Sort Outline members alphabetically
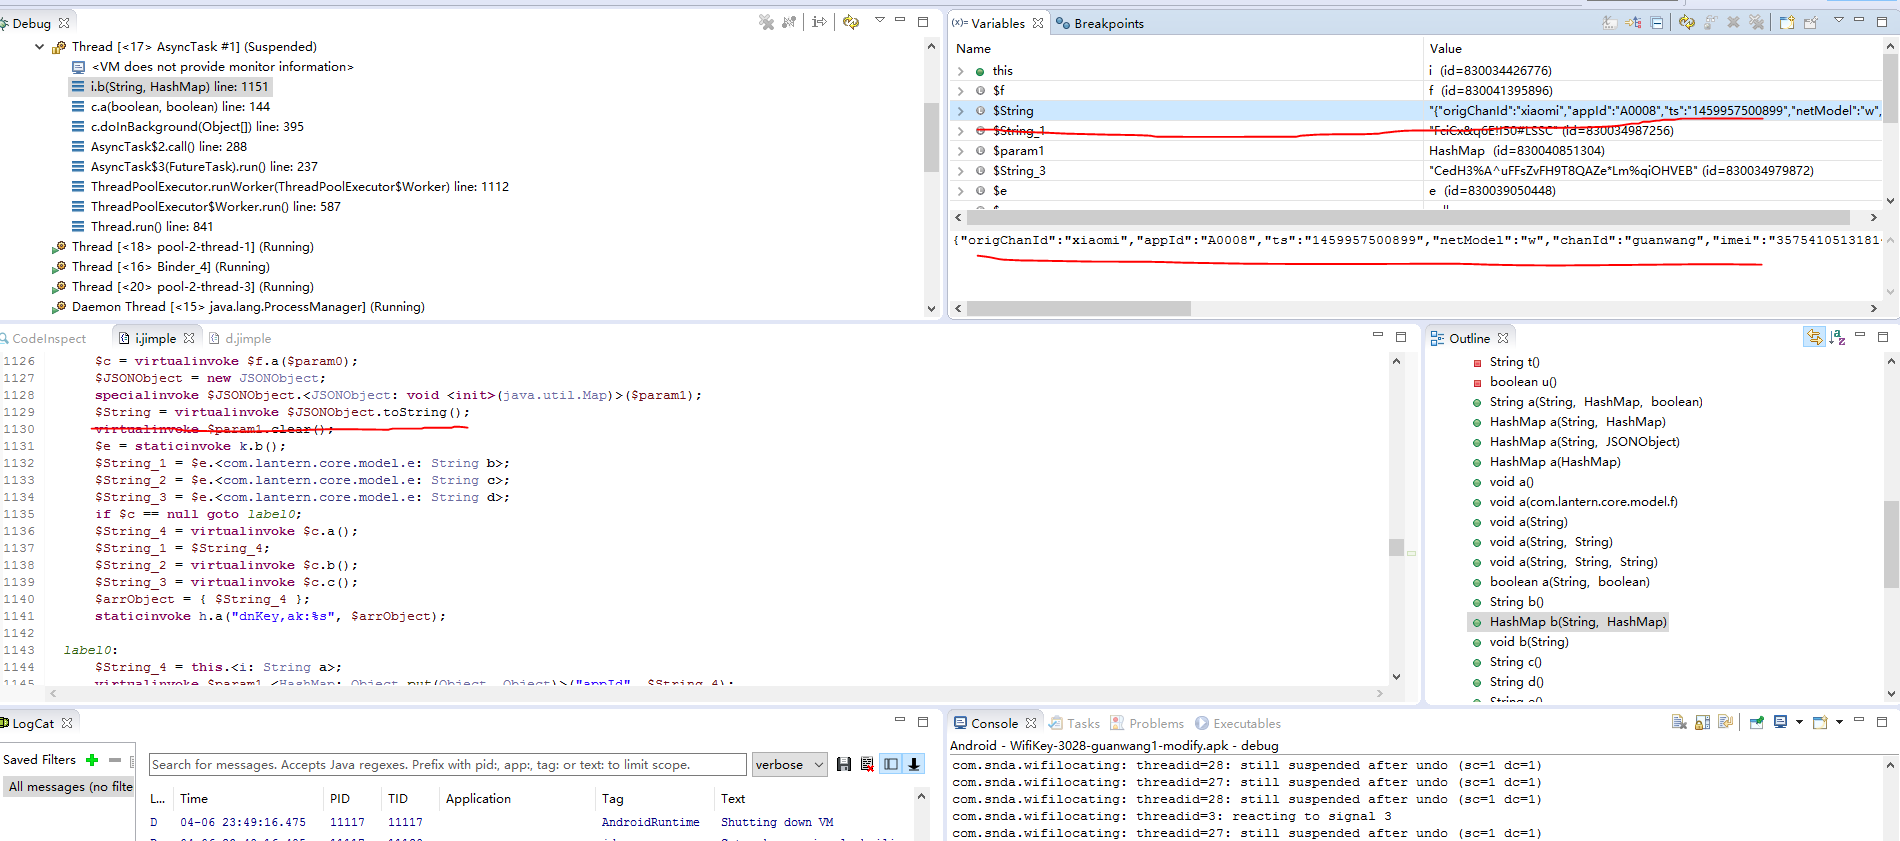The height and width of the screenshot is (841, 1900). (x=1837, y=338)
